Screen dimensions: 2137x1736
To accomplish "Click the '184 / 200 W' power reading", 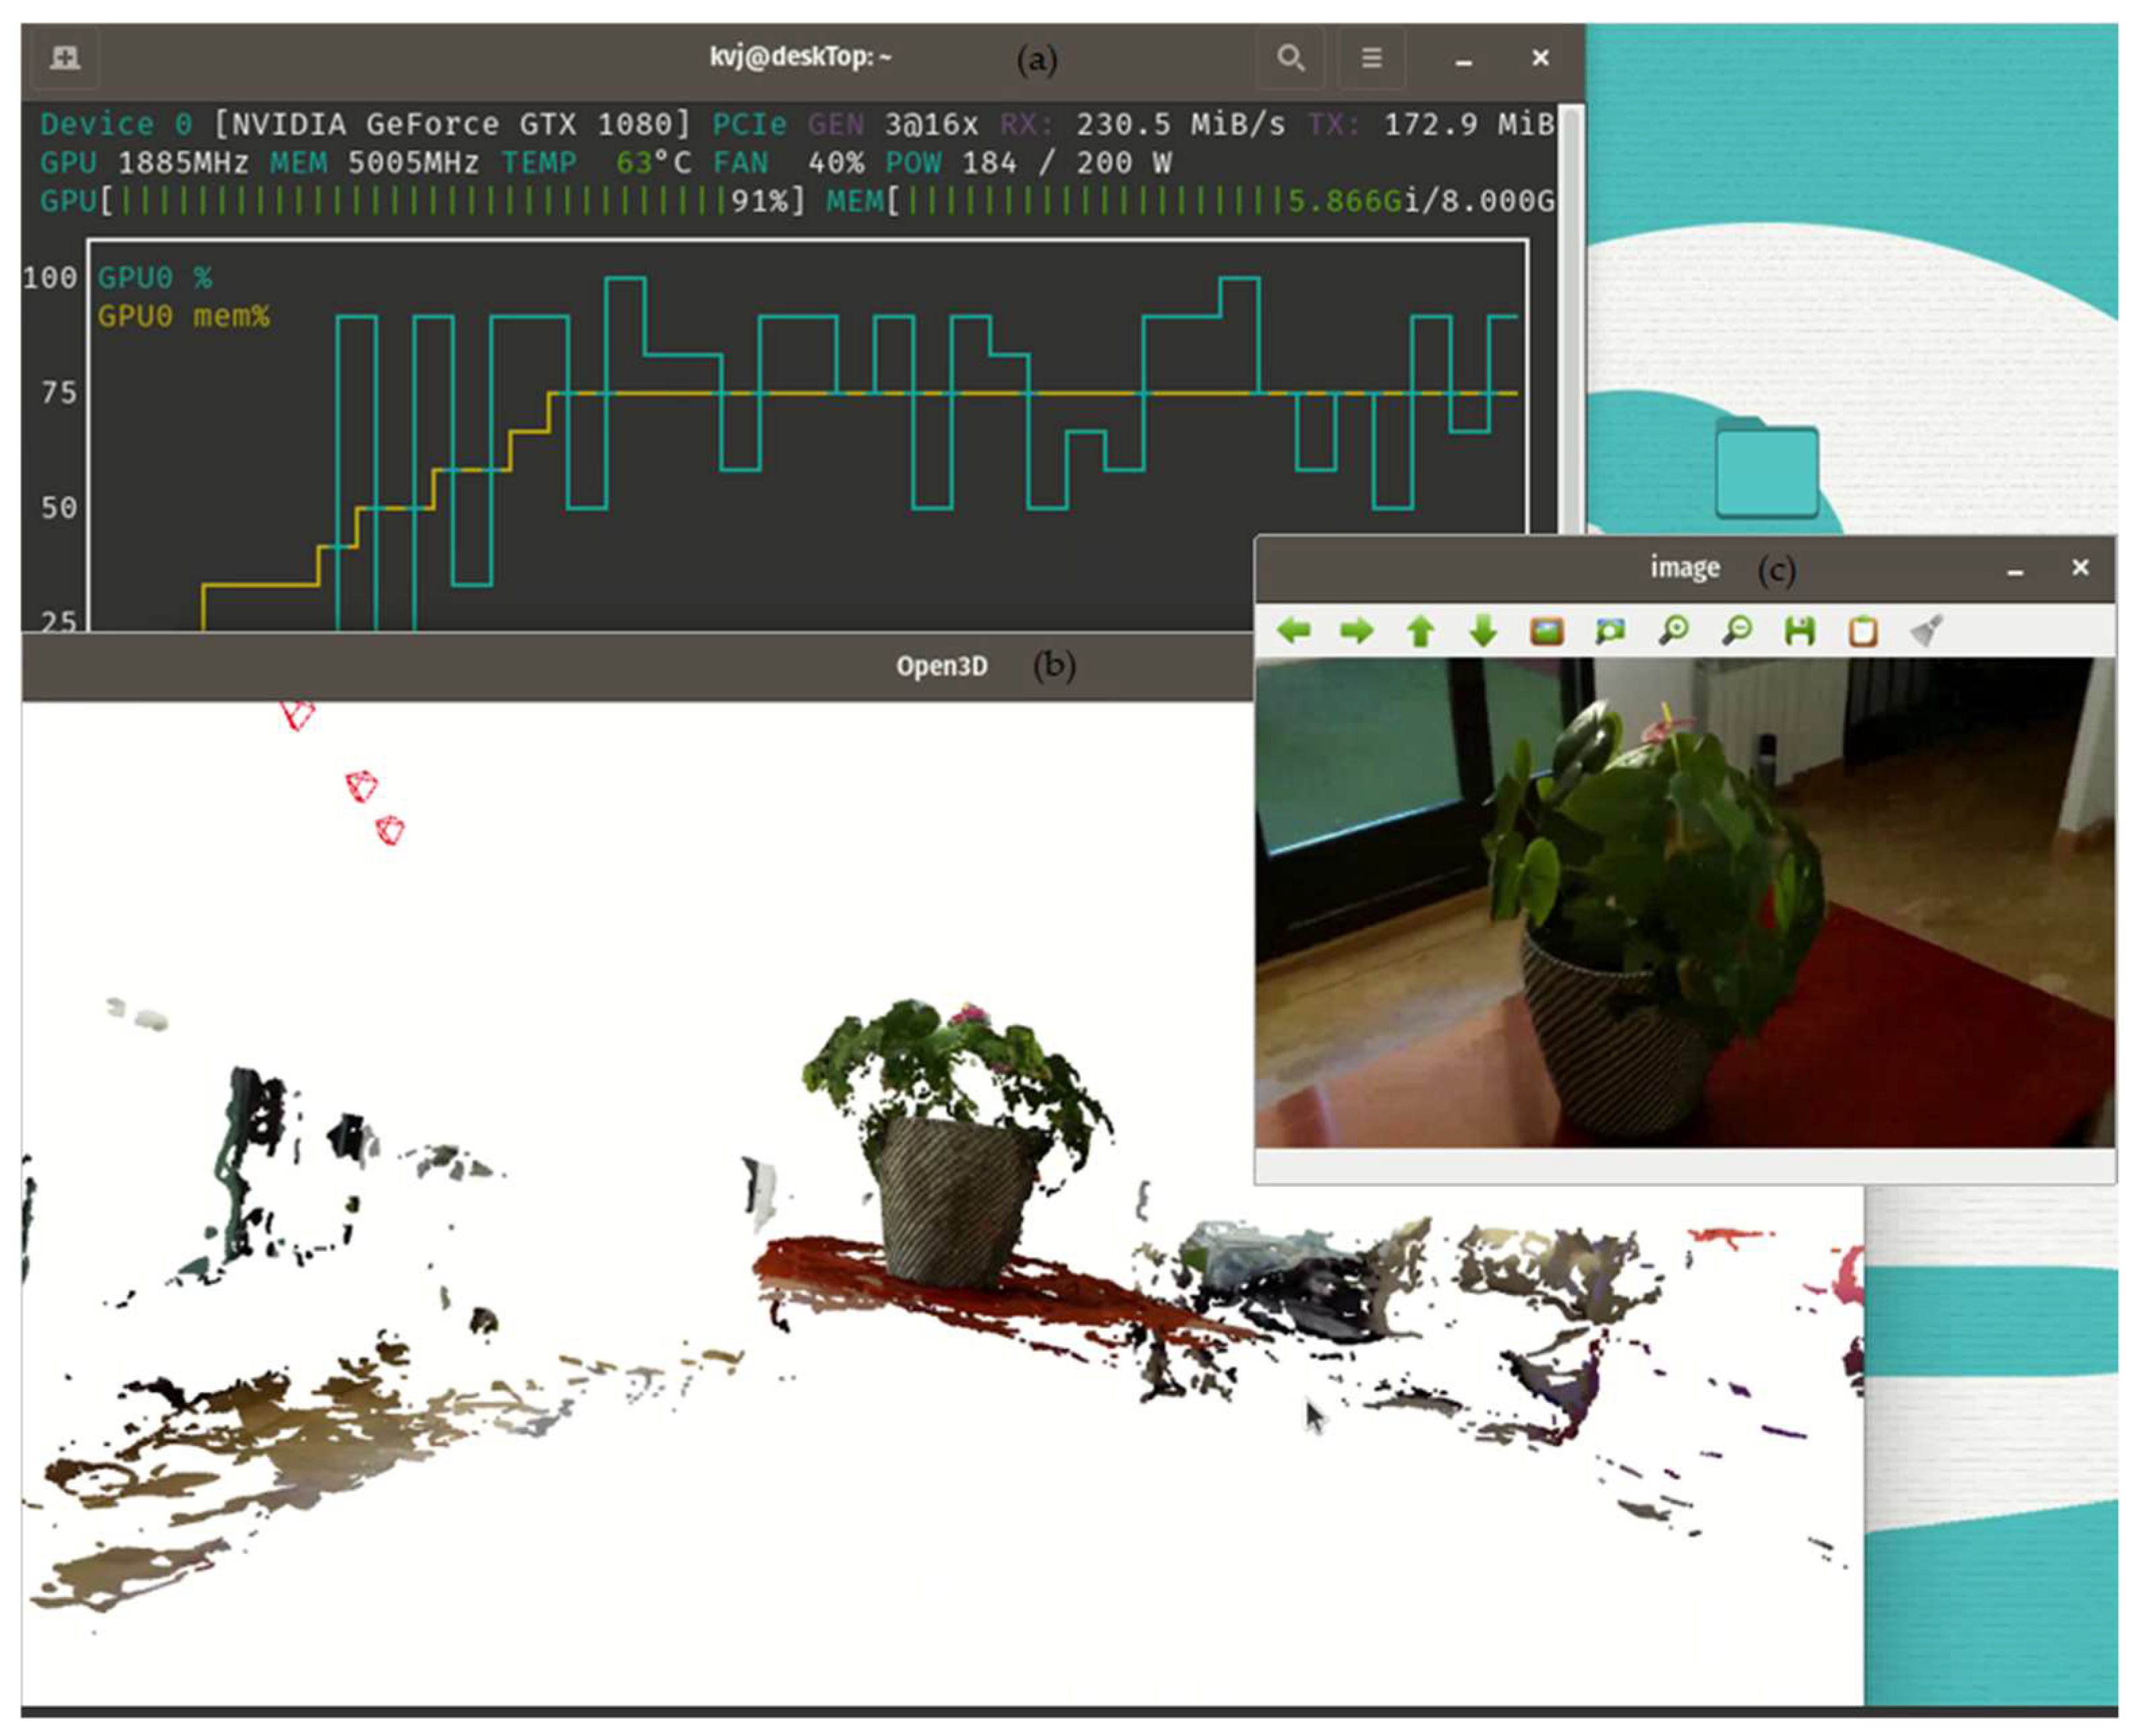I will pyautogui.click(x=1066, y=162).
